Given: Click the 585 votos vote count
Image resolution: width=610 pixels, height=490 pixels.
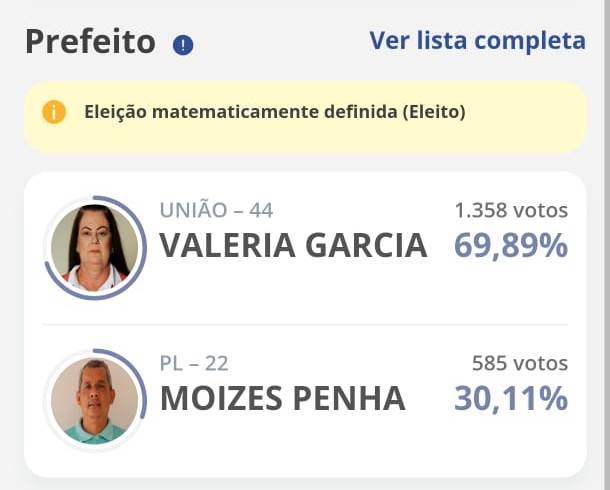Looking at the screenshot, I should (x=519, y=363).
